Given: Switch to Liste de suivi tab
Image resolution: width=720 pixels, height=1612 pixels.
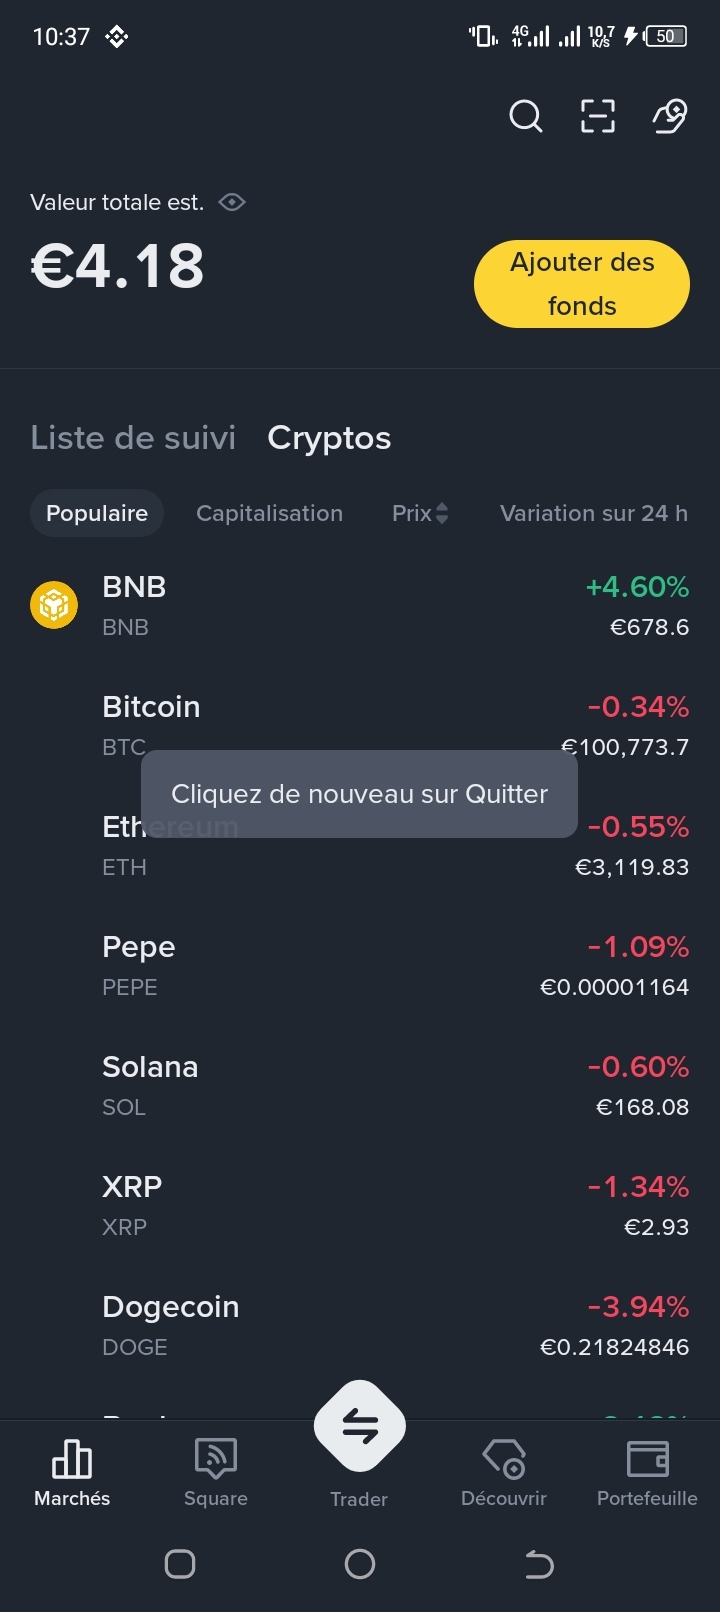Looking at the screenshot, I should (133, 438).
